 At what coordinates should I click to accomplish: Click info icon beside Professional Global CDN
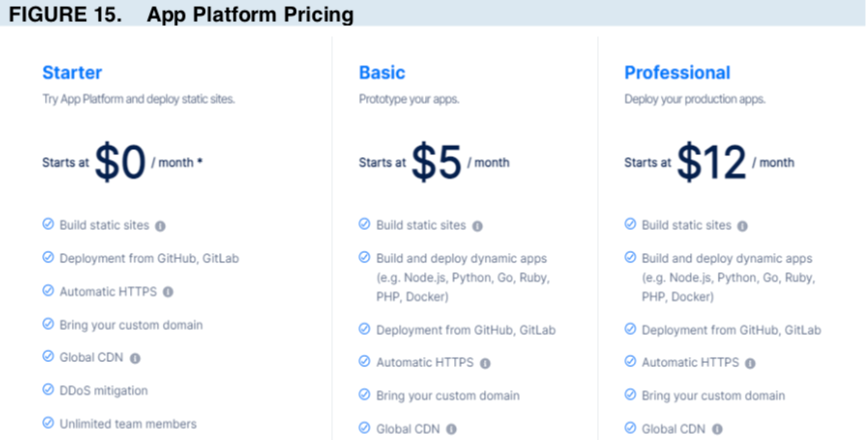tap(717, 430)
